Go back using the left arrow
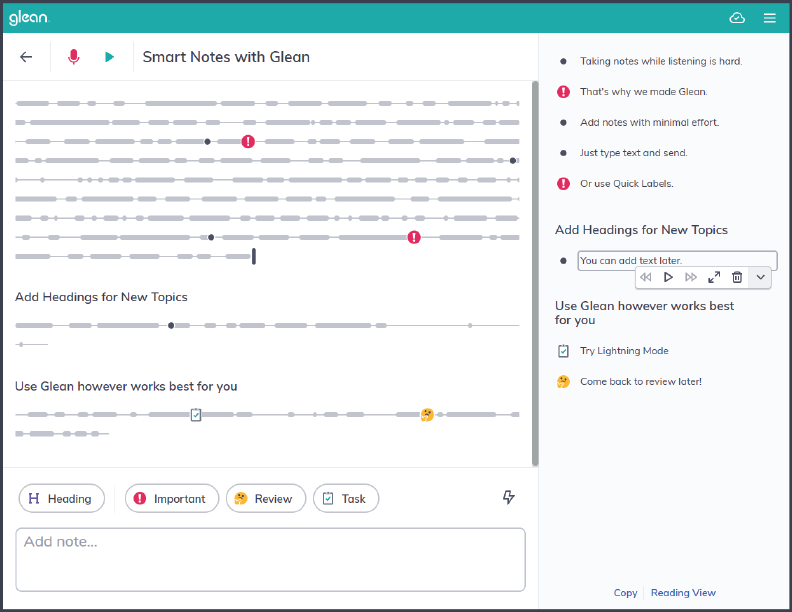The height and width of the screenshot is (612, 792). pos(26,57)
